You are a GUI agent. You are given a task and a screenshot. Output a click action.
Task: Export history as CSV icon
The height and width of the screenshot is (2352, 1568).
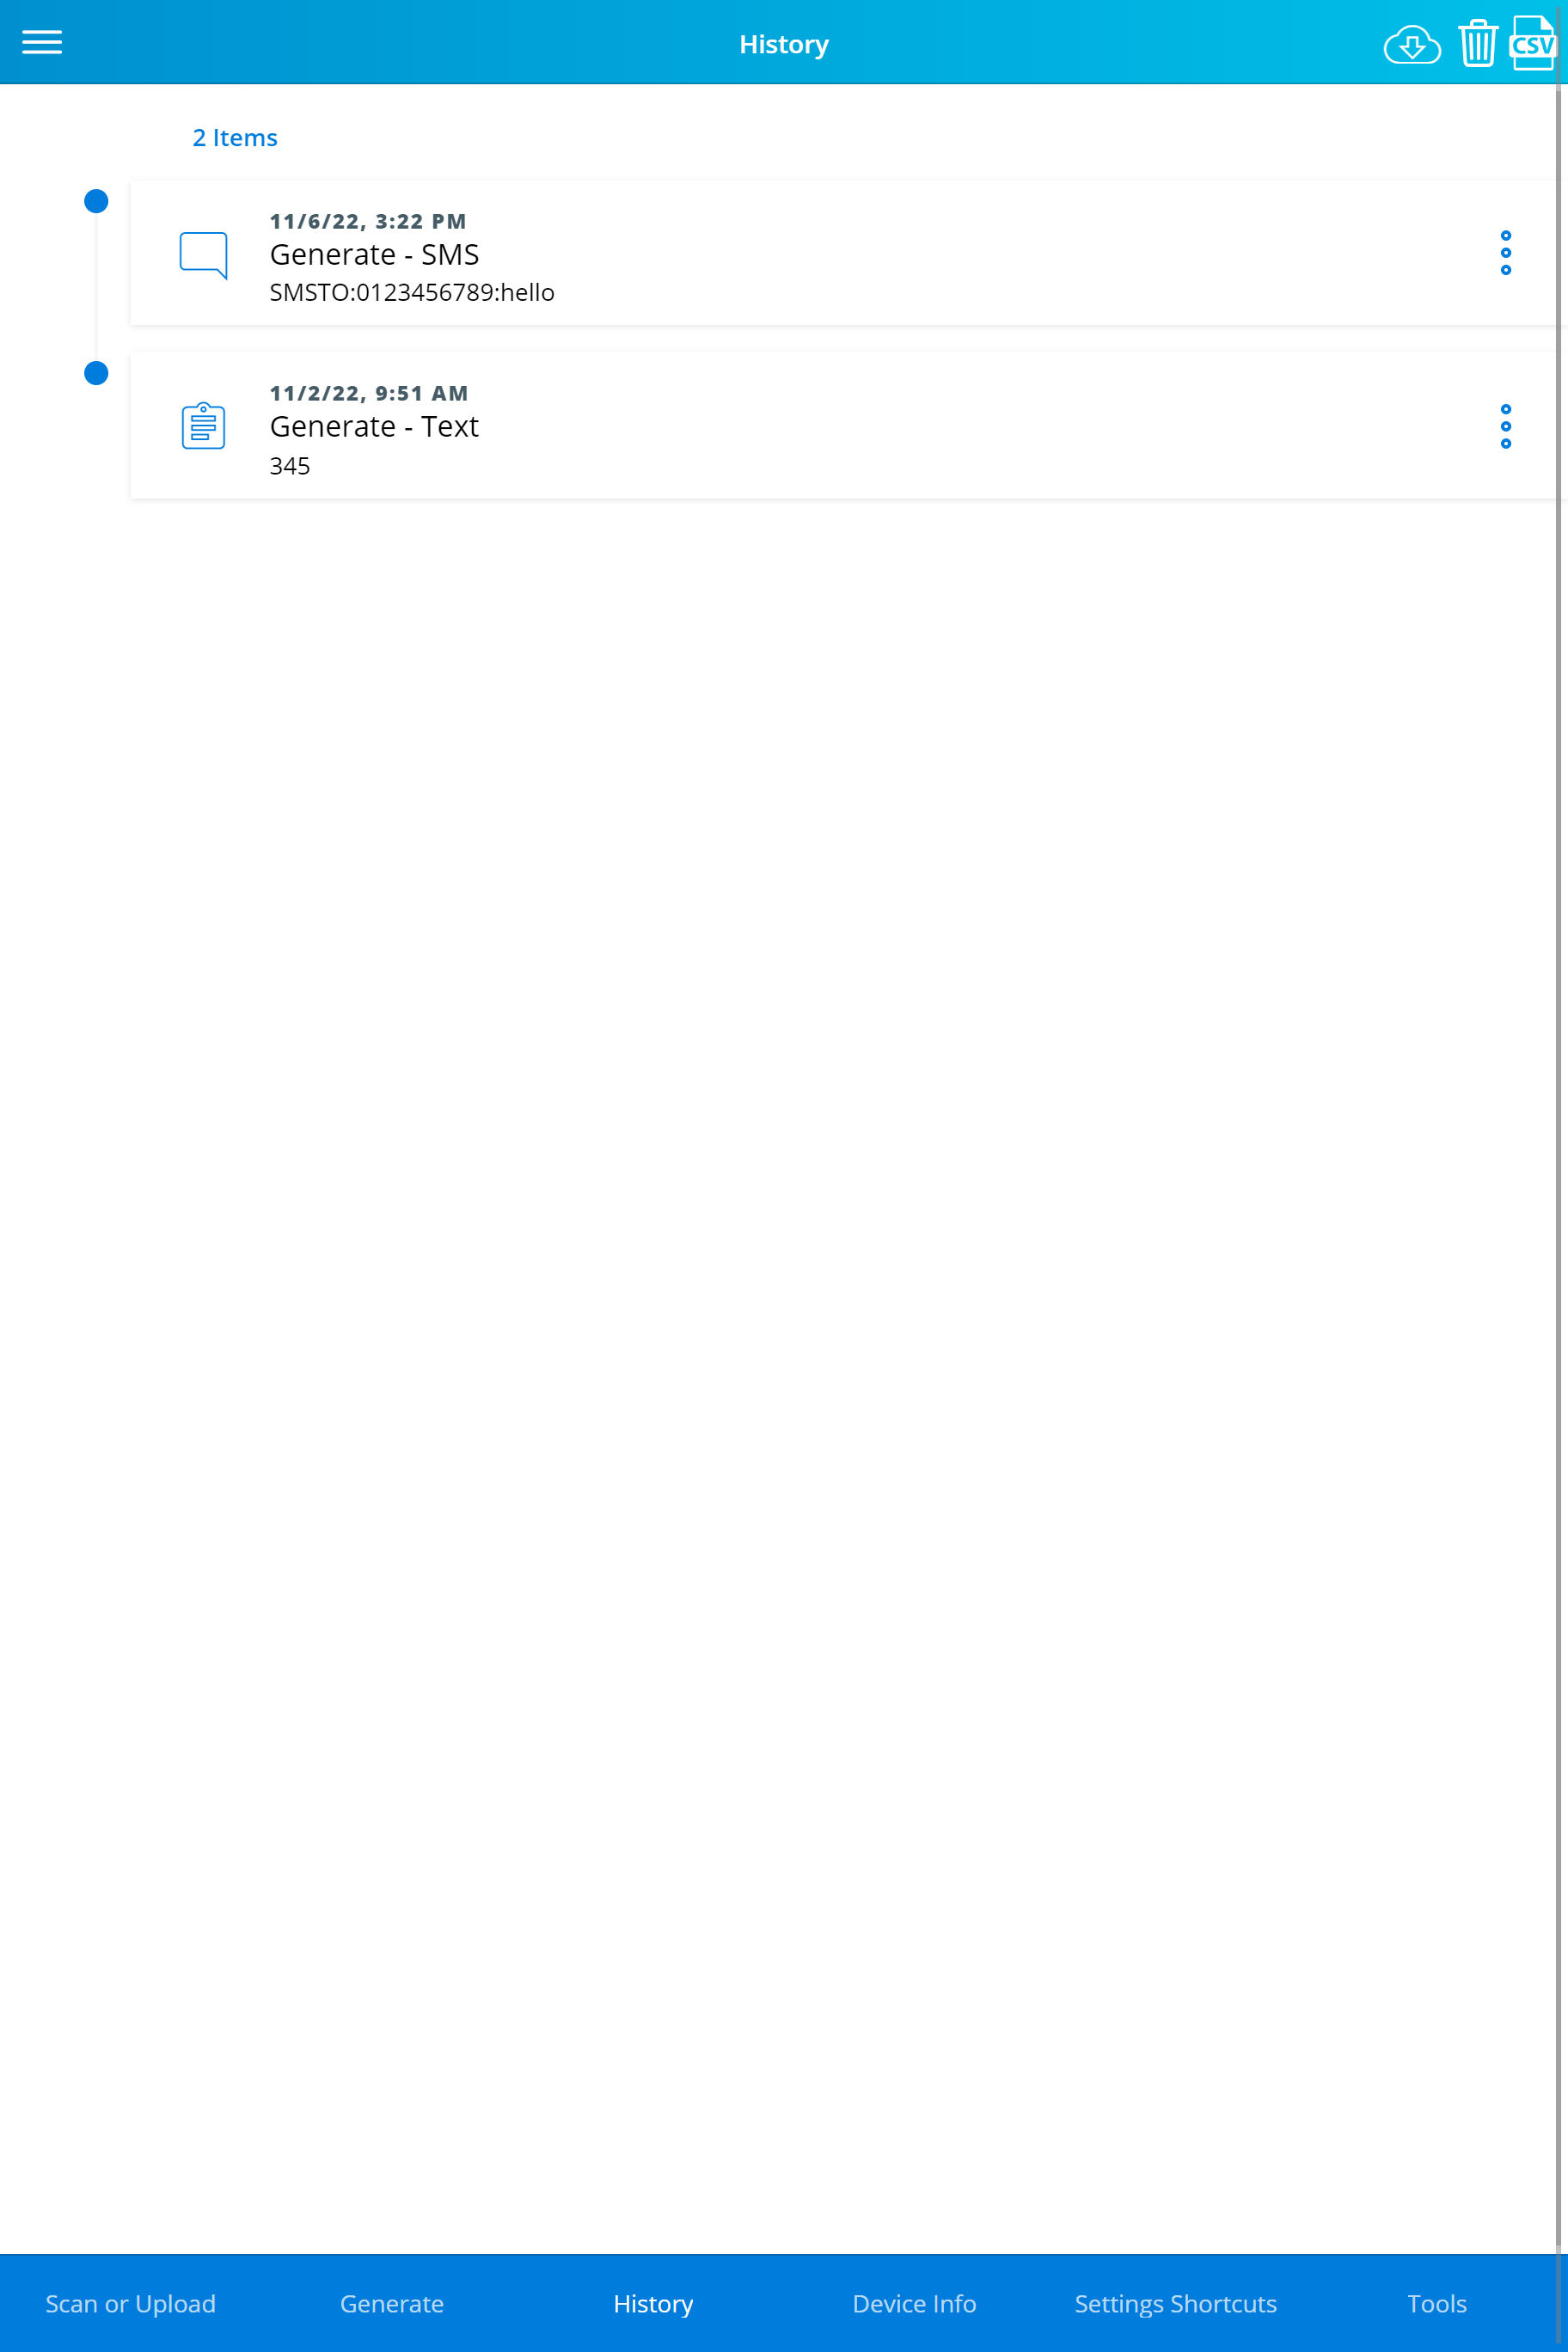point(1532,43)
